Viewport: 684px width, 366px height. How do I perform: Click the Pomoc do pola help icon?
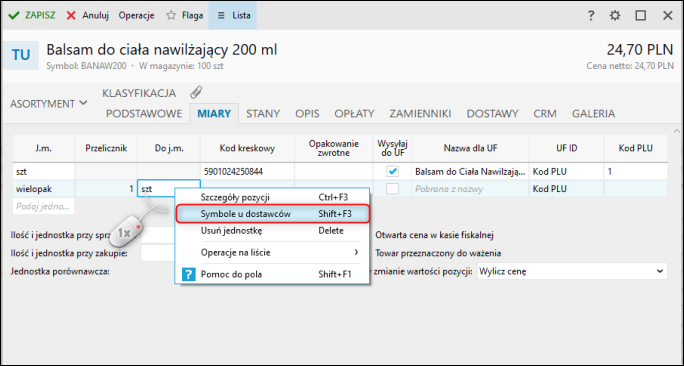188,274
